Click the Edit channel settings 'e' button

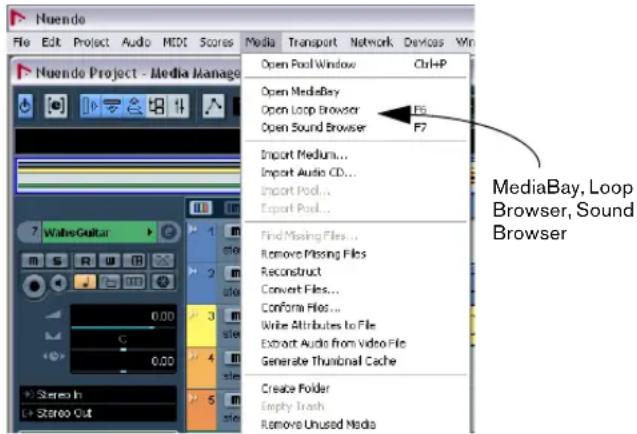click(169, 232)
